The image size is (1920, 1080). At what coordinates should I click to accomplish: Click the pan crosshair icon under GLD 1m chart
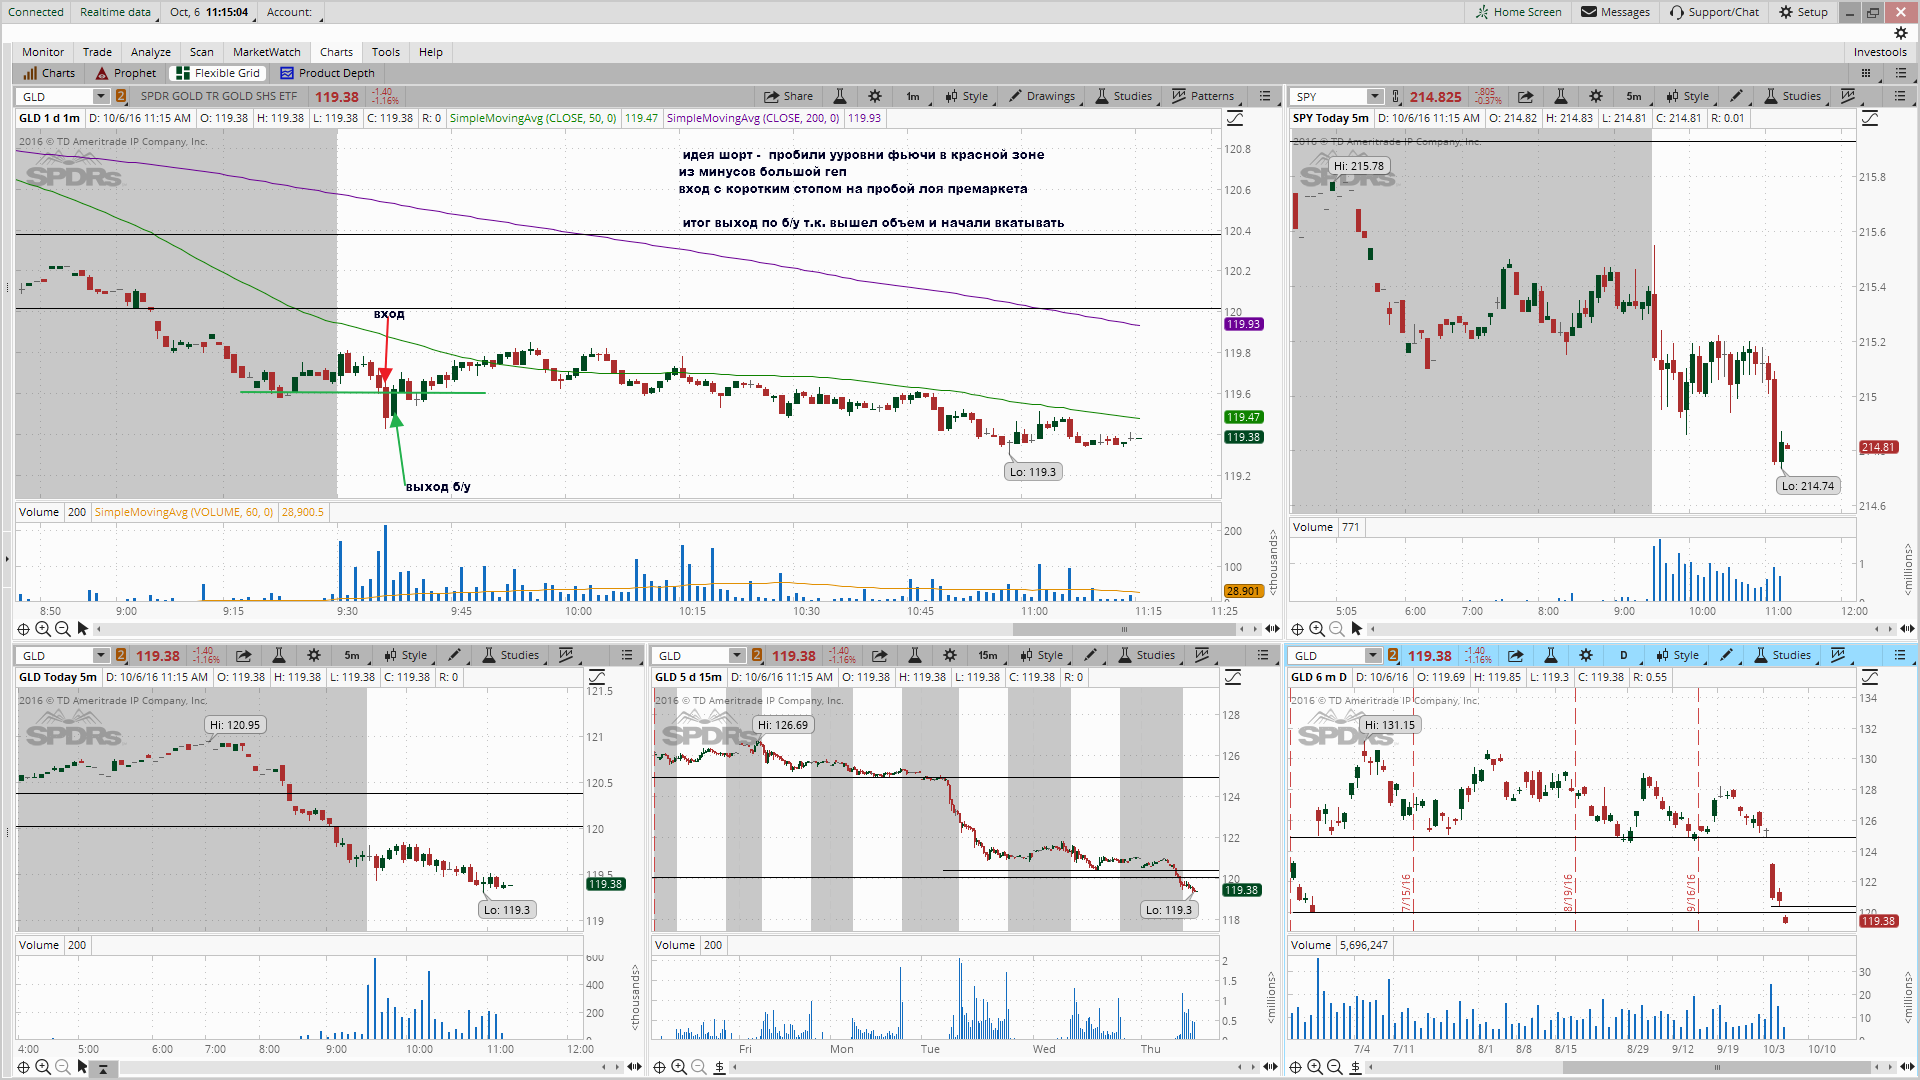[x=23, y=629]
